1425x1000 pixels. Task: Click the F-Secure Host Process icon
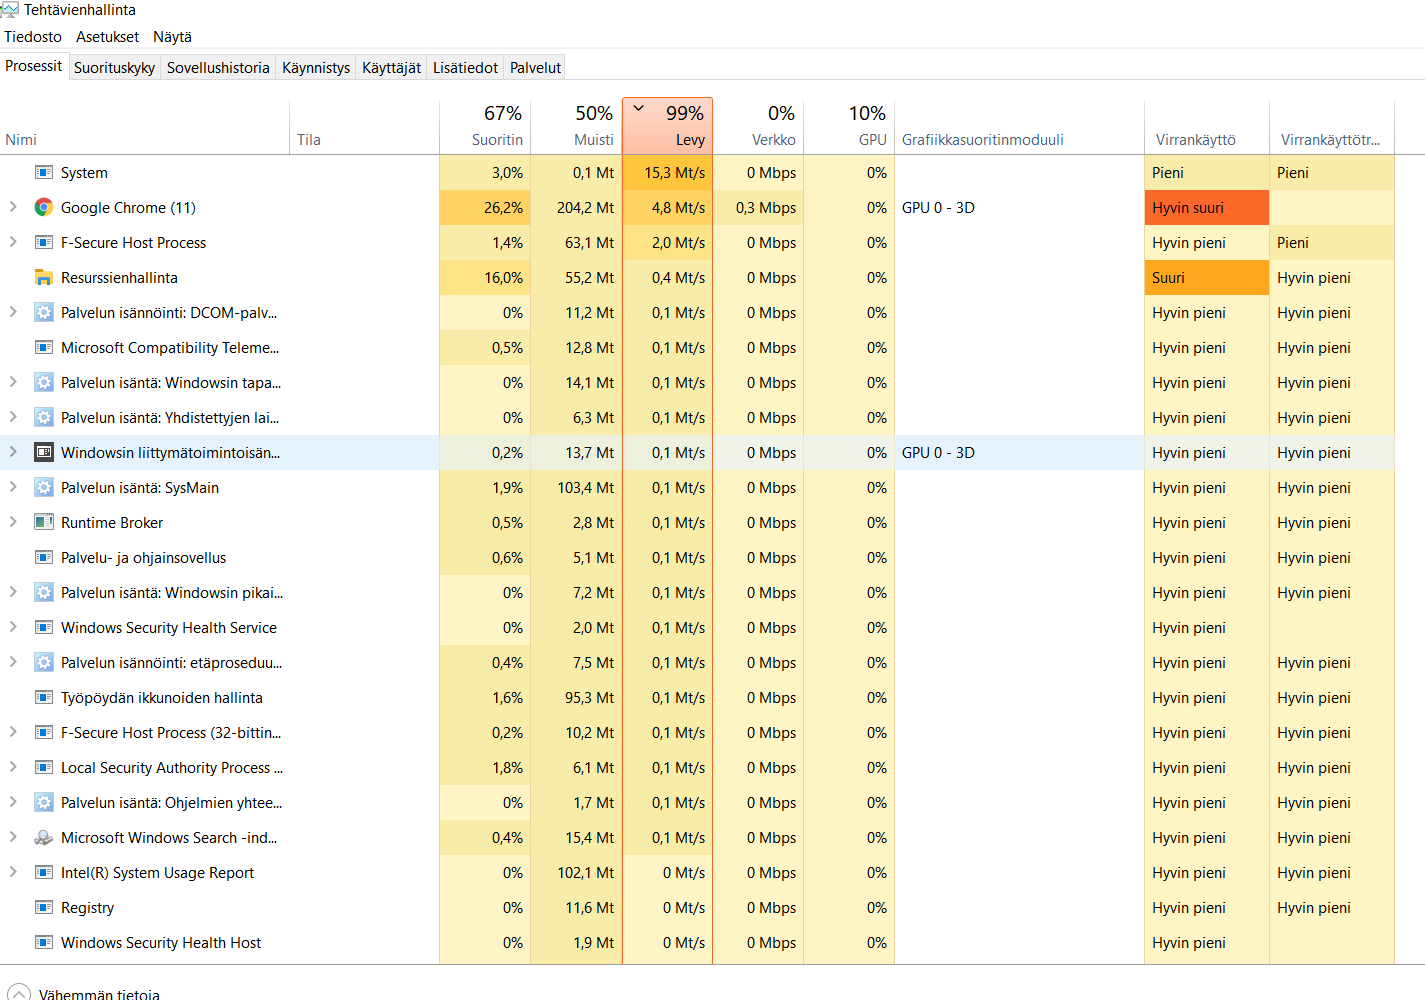tap(44, 243)
